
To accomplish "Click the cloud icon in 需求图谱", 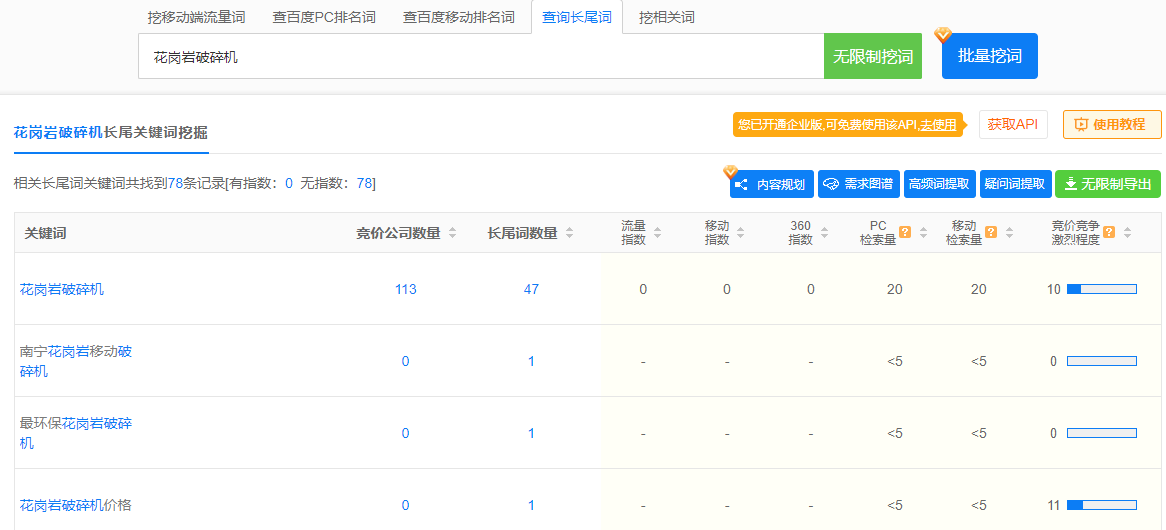I will [831, 184].
